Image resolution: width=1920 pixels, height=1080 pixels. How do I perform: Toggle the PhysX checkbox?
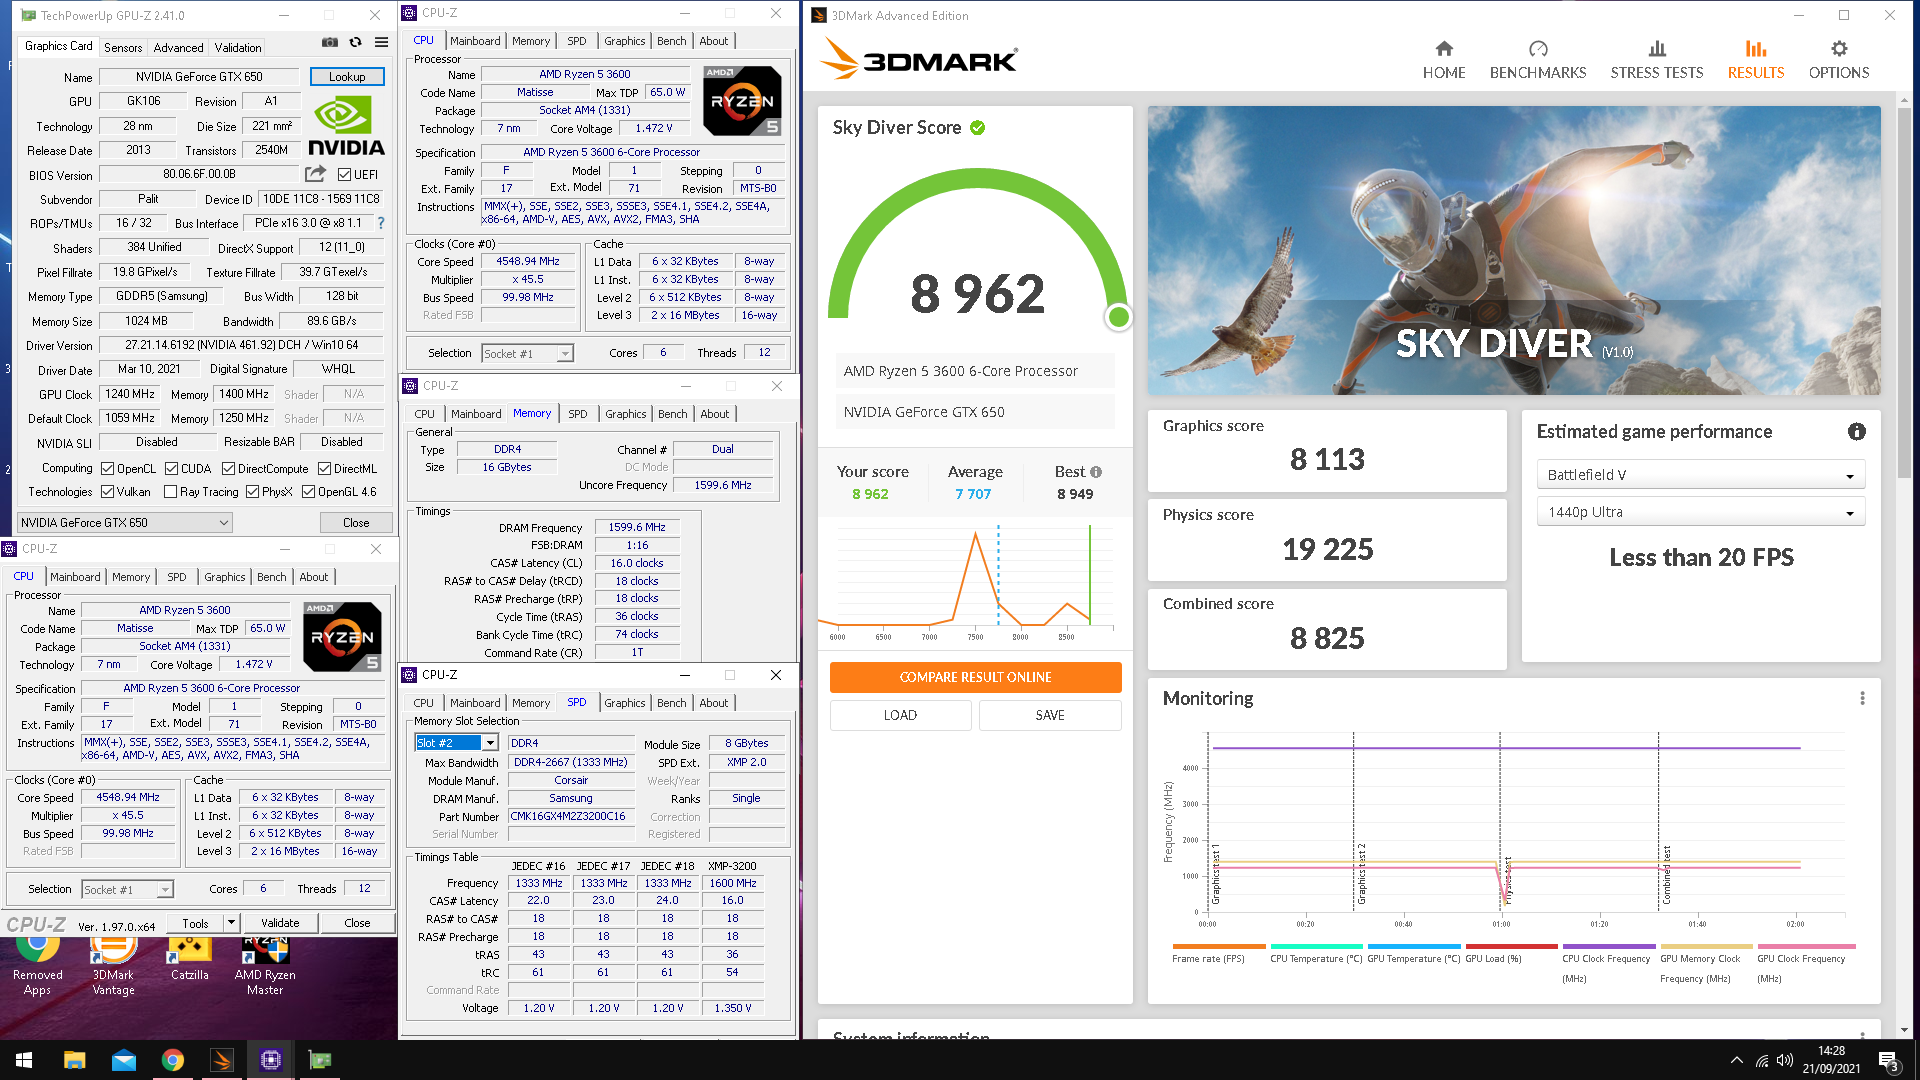pyautogui.click(x=252, y=491)
